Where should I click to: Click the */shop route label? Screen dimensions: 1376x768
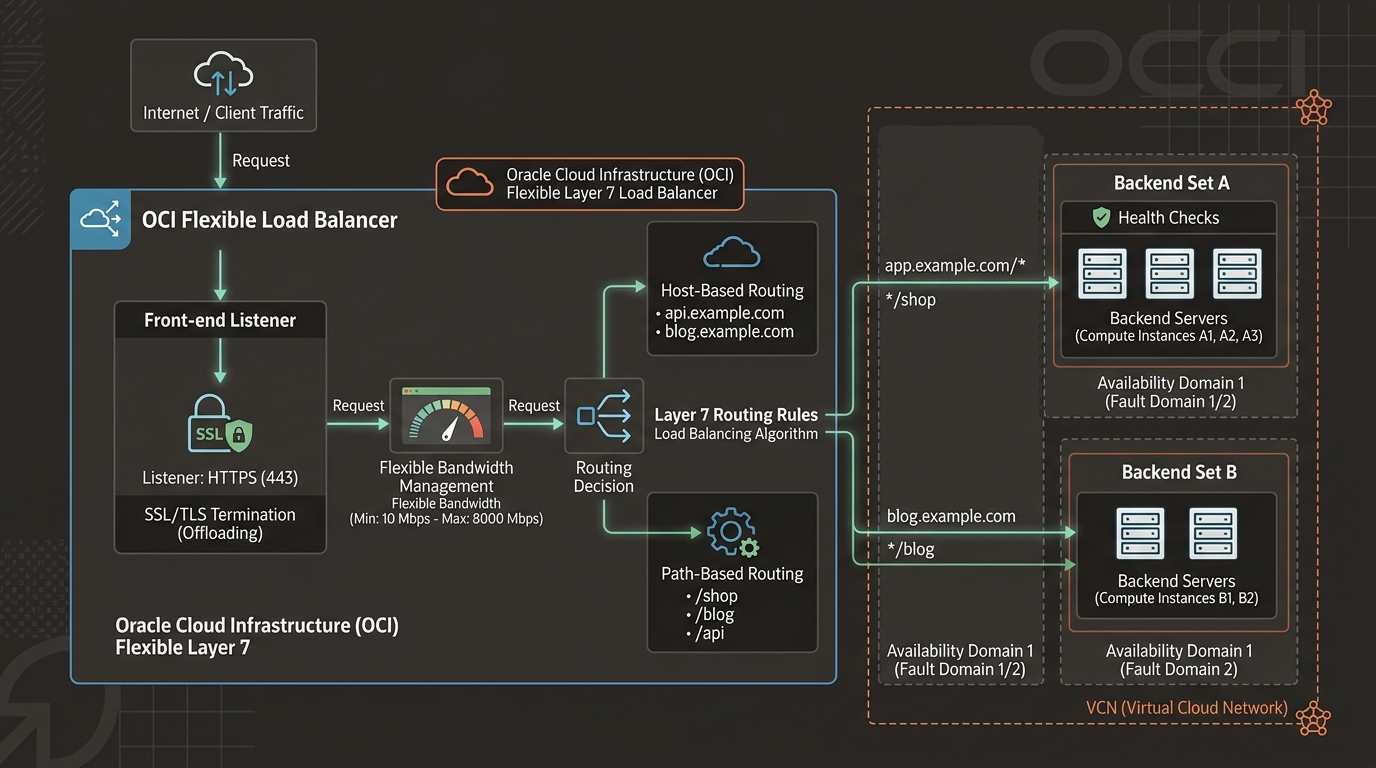click(910, 299)
